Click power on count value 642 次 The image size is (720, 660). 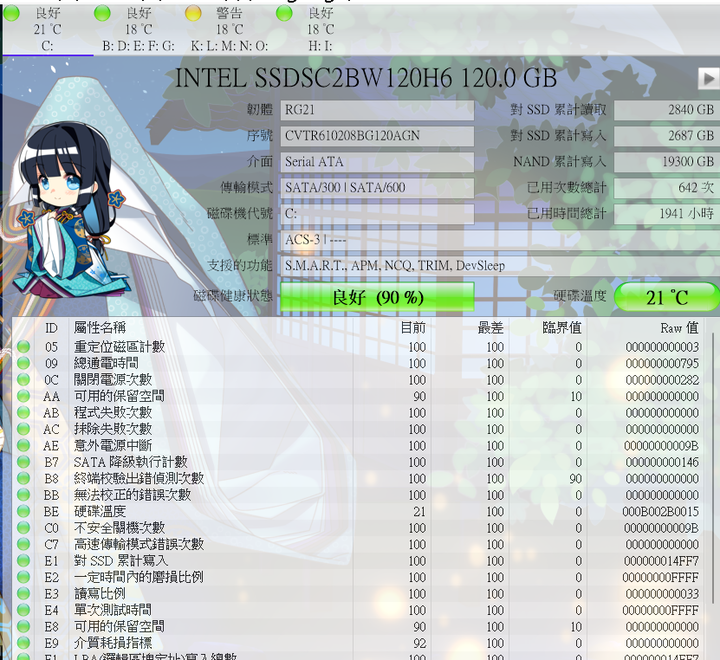(x=667, y=188)
